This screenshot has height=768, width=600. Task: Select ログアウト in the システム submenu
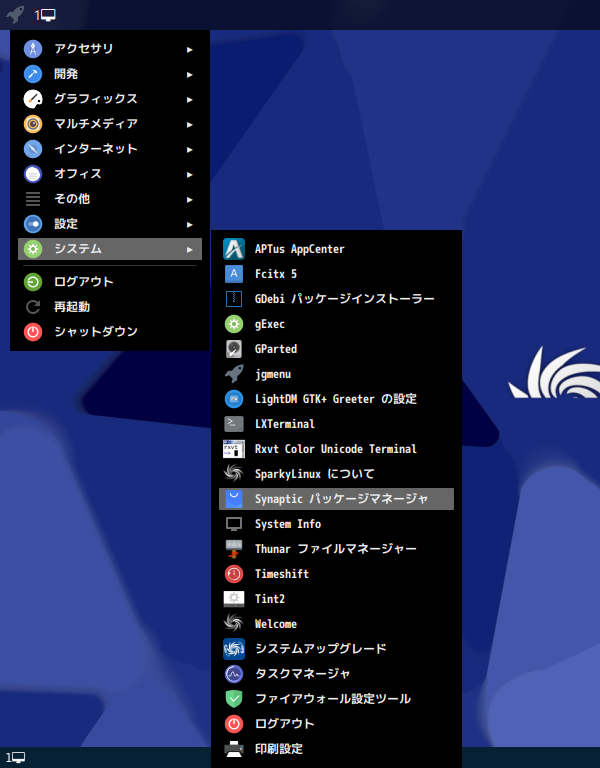336,723
